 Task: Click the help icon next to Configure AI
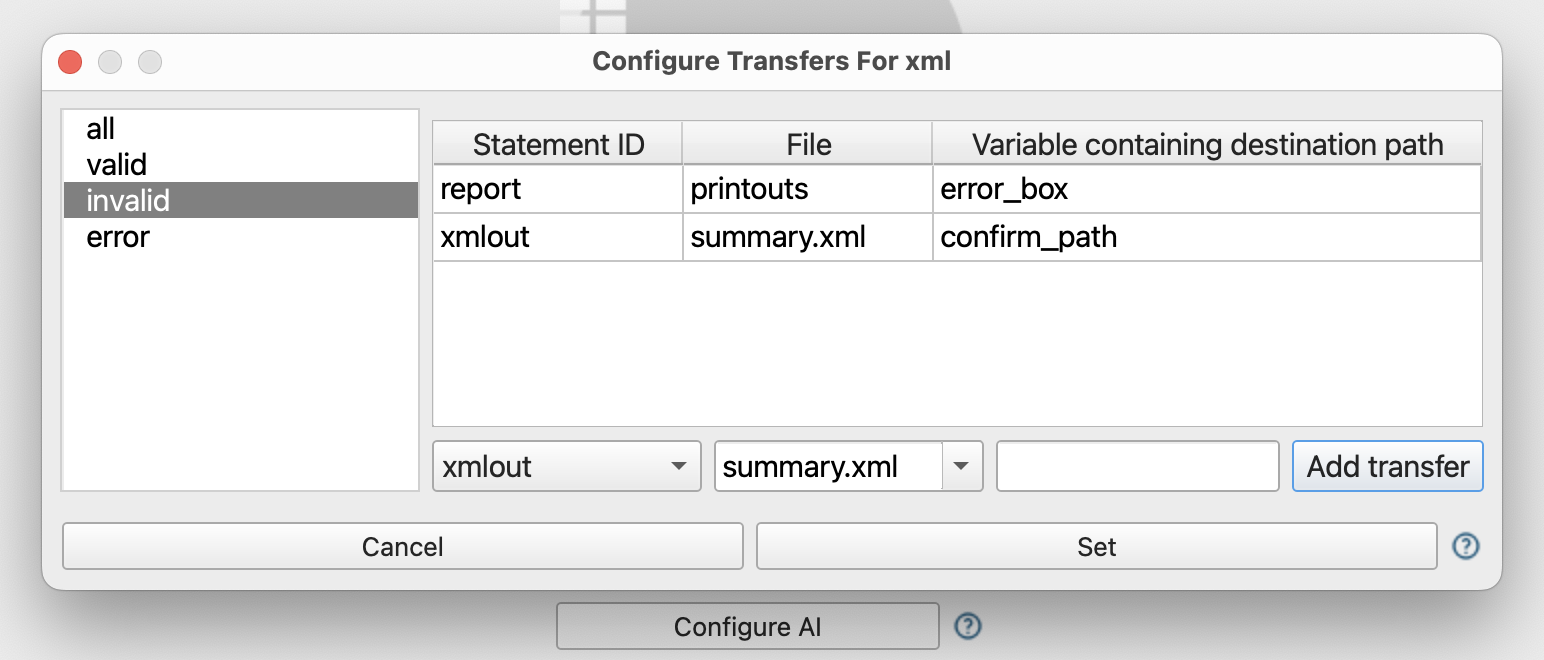coord(968,626)
